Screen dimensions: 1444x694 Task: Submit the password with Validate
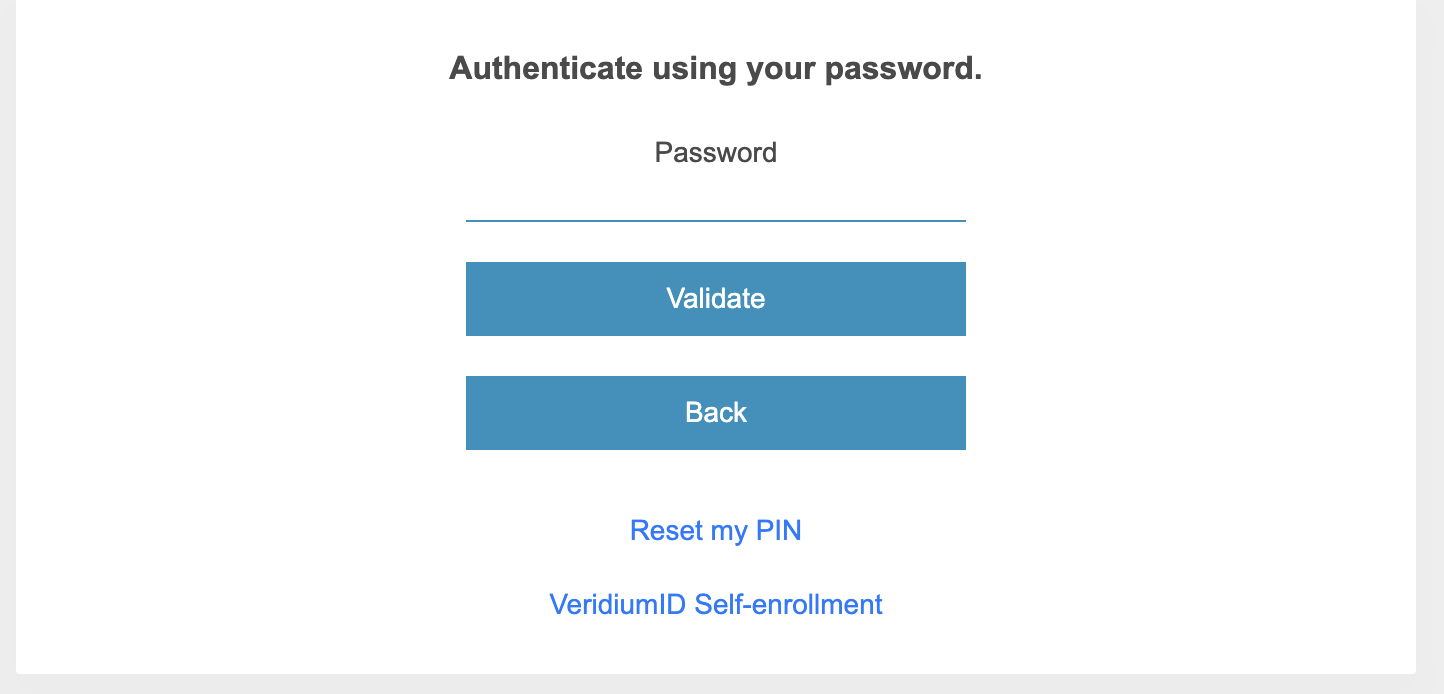pyautogui.click(x=715, y=299)
